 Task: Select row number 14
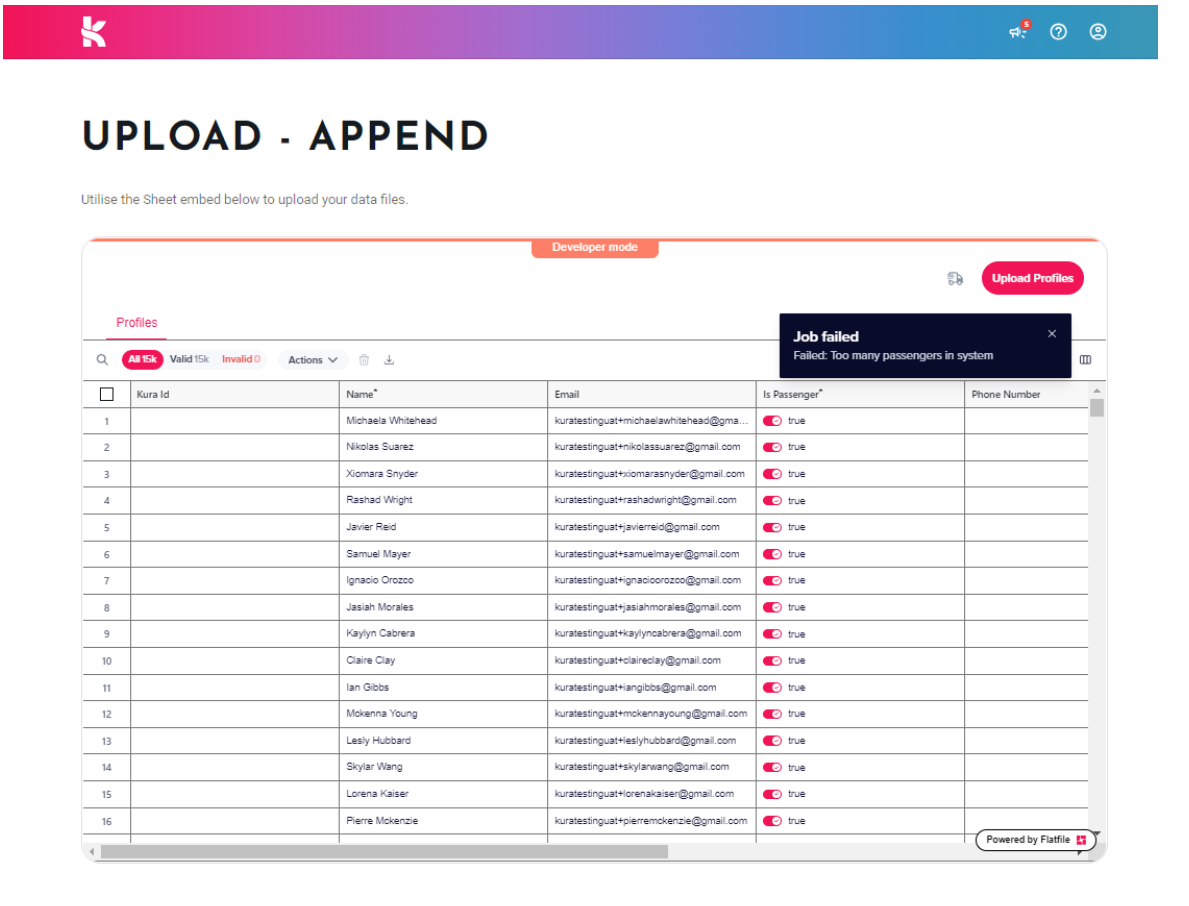106,767
